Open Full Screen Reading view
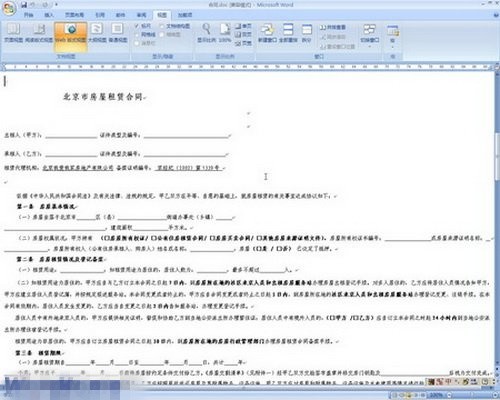 coord(39,33)
